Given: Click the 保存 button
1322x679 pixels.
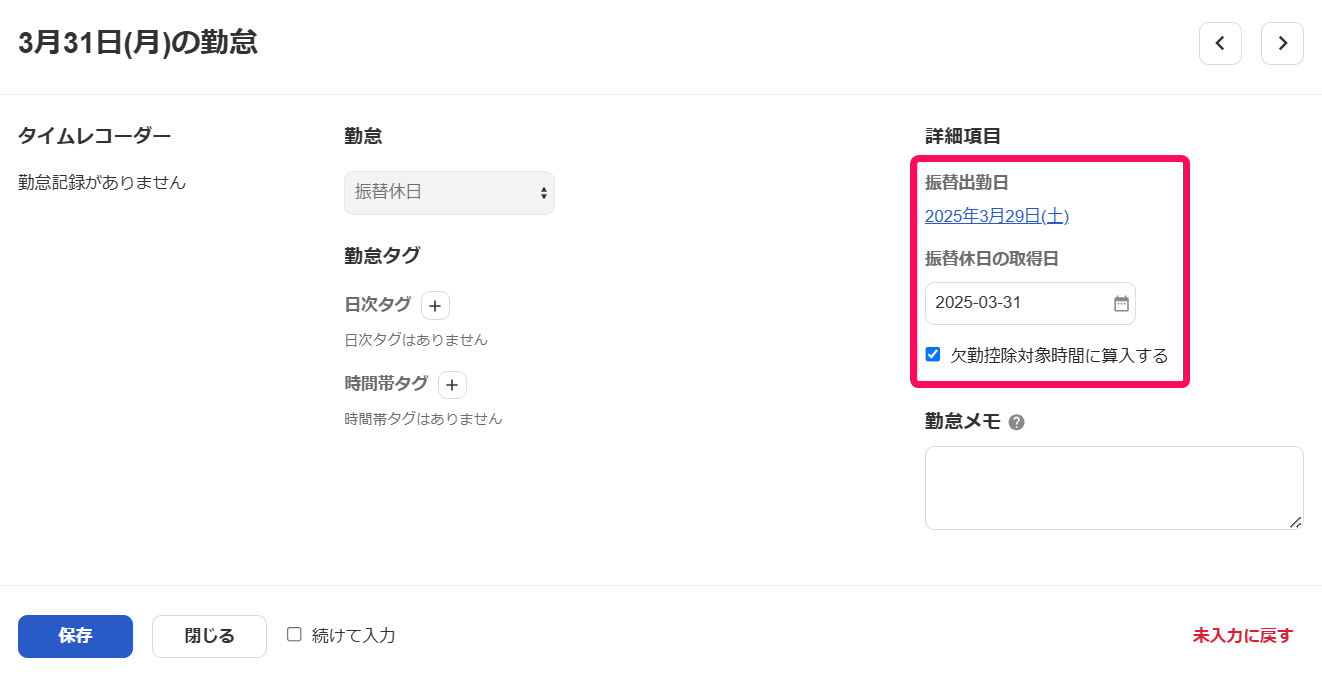Looking at the screenshot, I should click(75, 636).
